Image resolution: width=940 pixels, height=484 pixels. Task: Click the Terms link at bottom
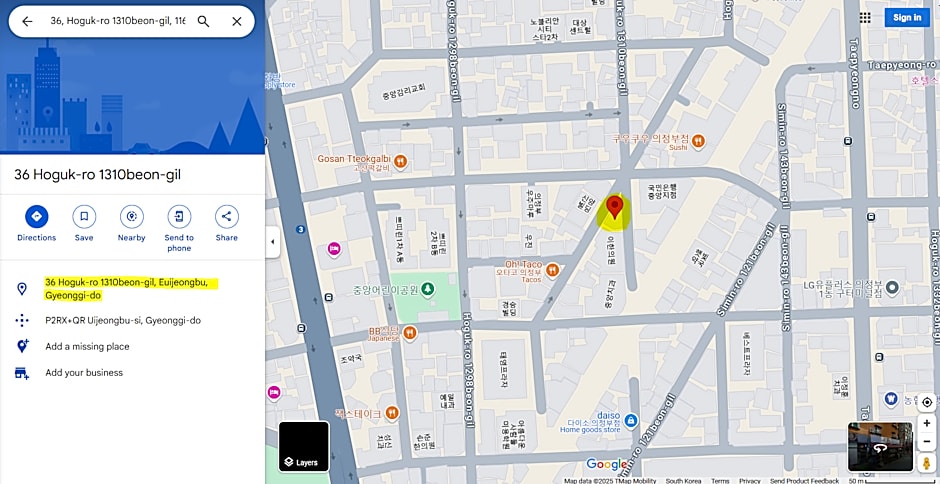tap(720, 480)
